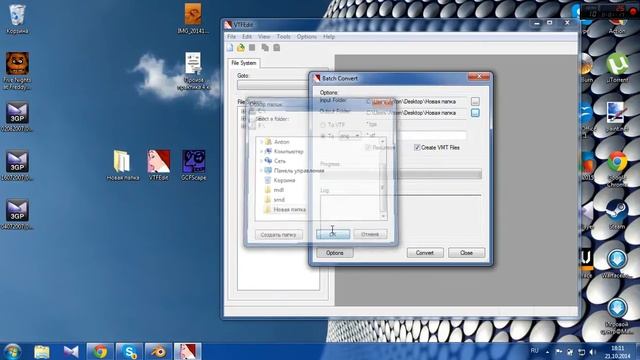Screen dimensions: 640x360
Task: Click the Copy icon in VTFEdit toolbar
Action: click(x=265, y=48)
